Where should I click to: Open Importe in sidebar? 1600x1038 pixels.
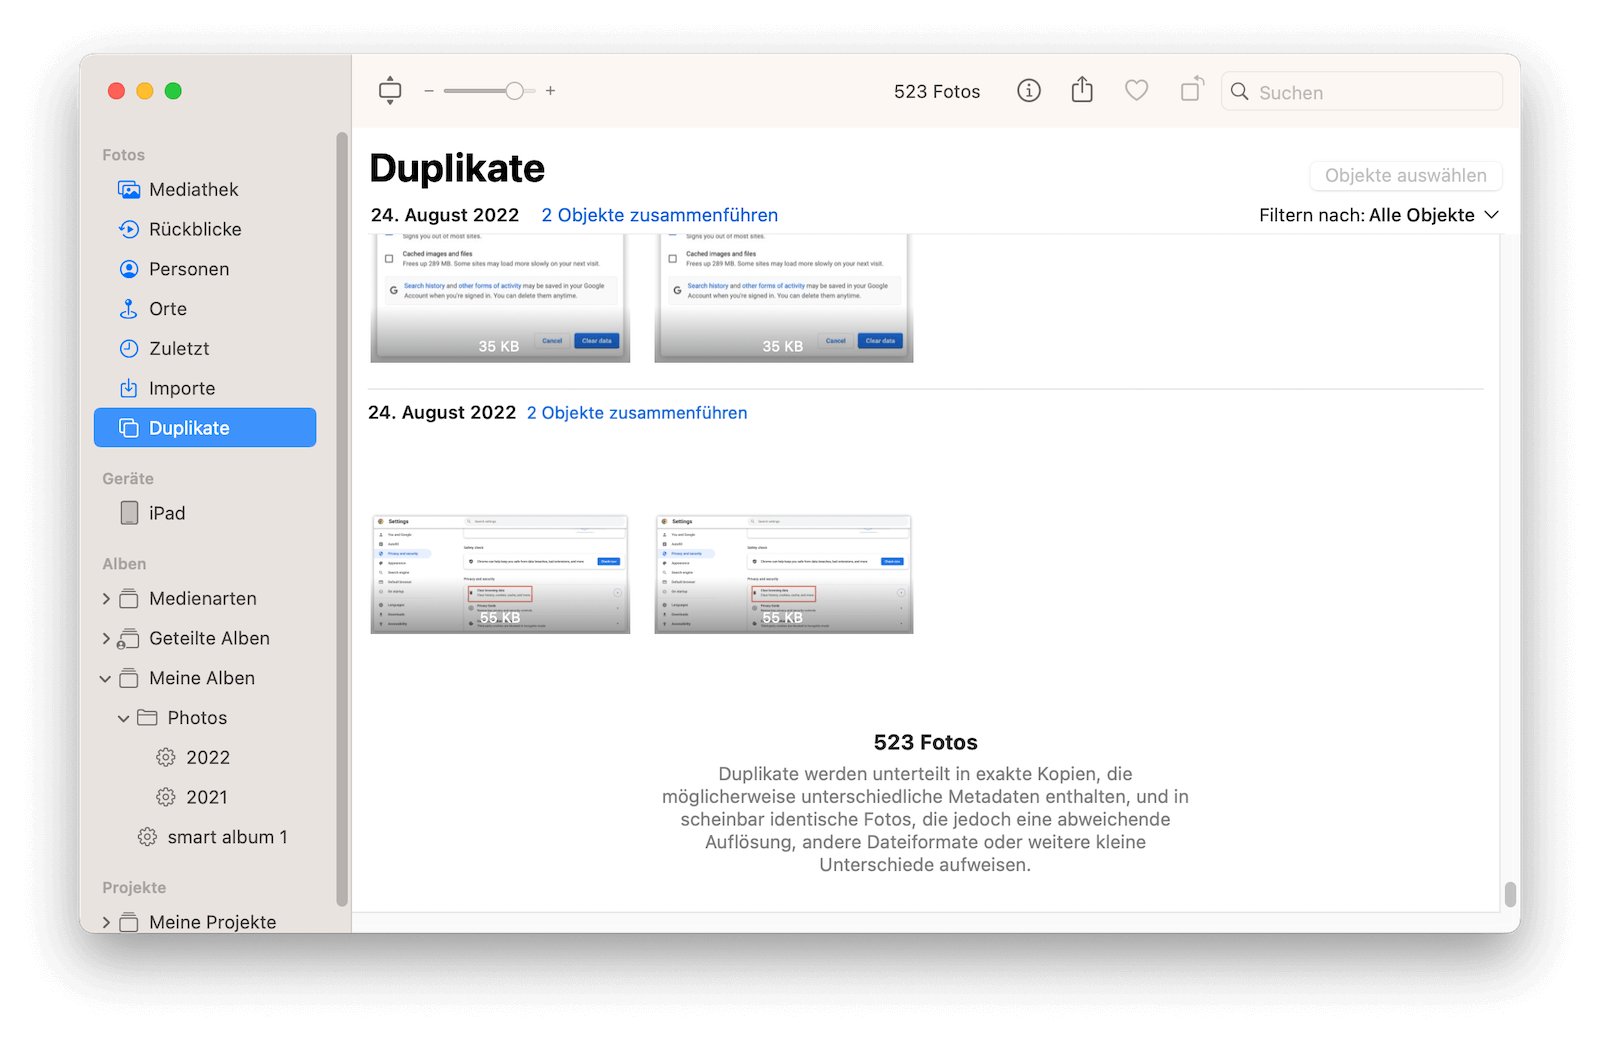tap(205, 388)
